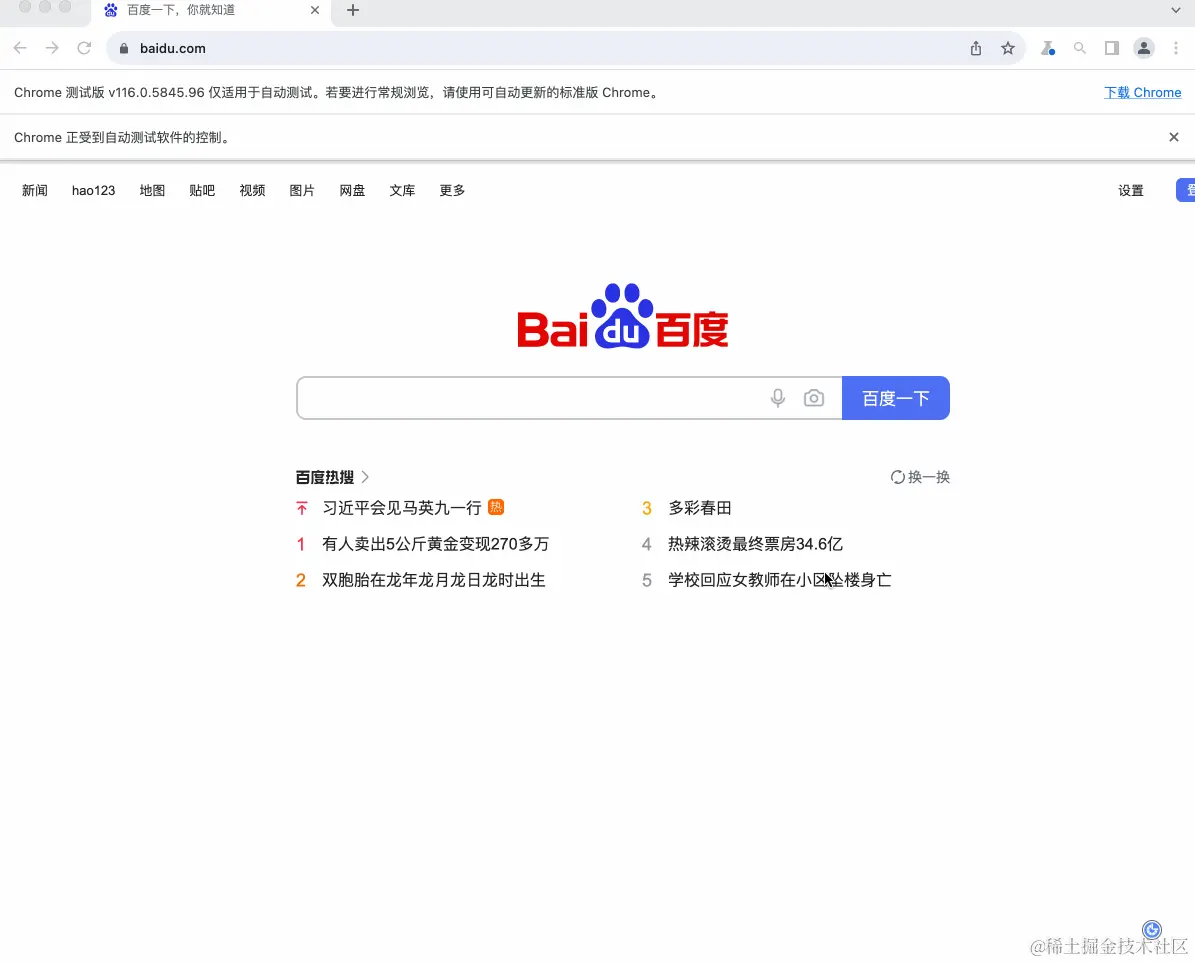The image size is (1195, 962).
Task: Open the 下载 Chrome link
Action: coord(1143,92)
